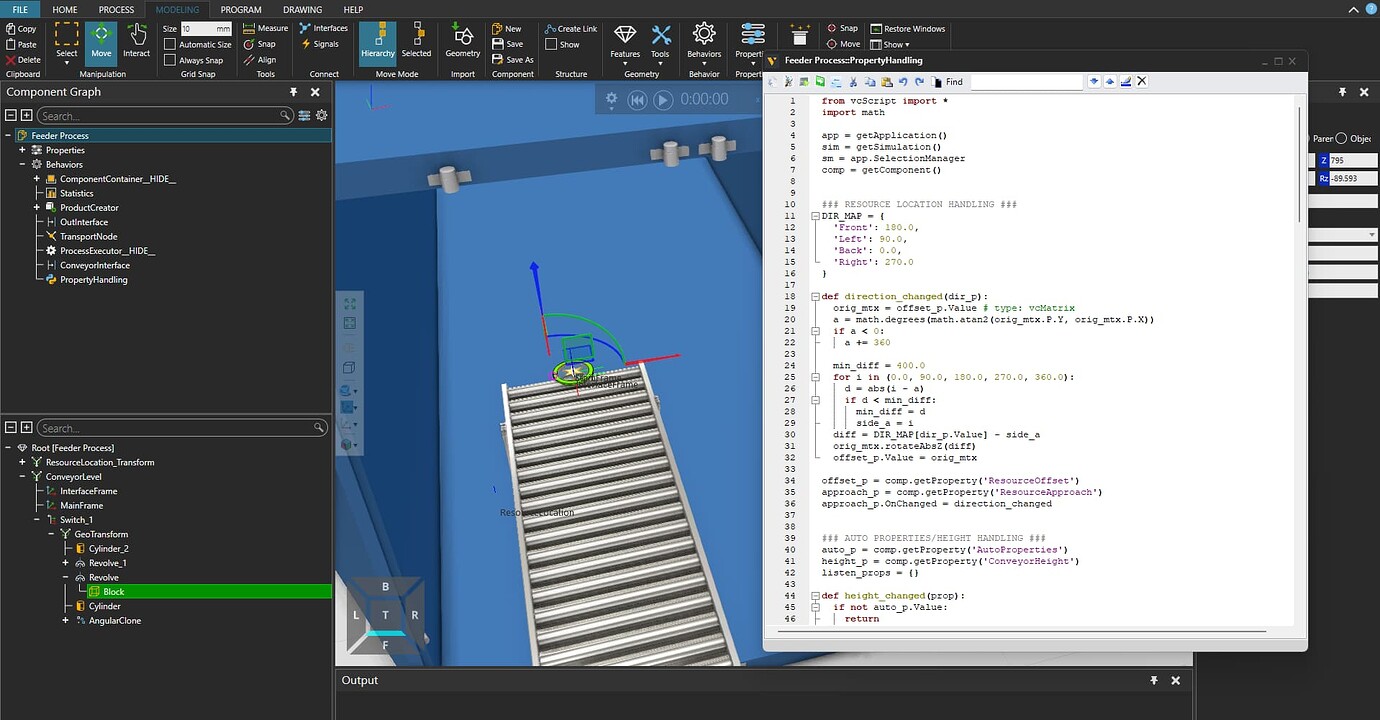Click the cut scissors icon in script editor
This screenshot has width=1380, height=720.
853,82
